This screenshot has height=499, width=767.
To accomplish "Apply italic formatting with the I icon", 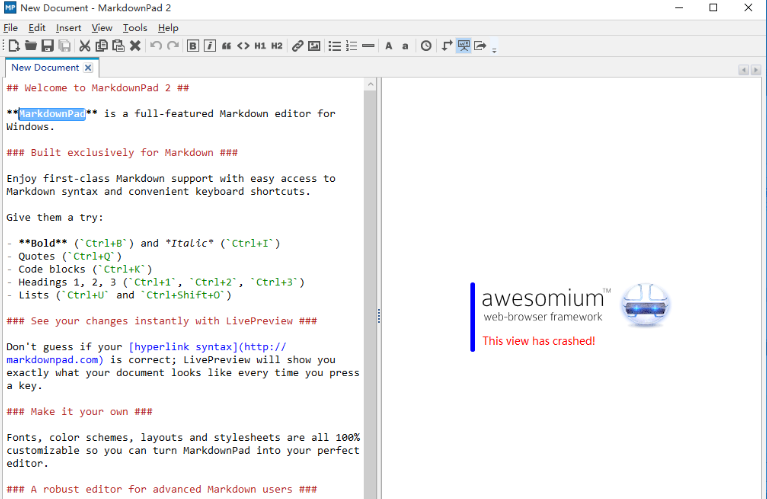I will pyautogui.click(x=209, y=46).
